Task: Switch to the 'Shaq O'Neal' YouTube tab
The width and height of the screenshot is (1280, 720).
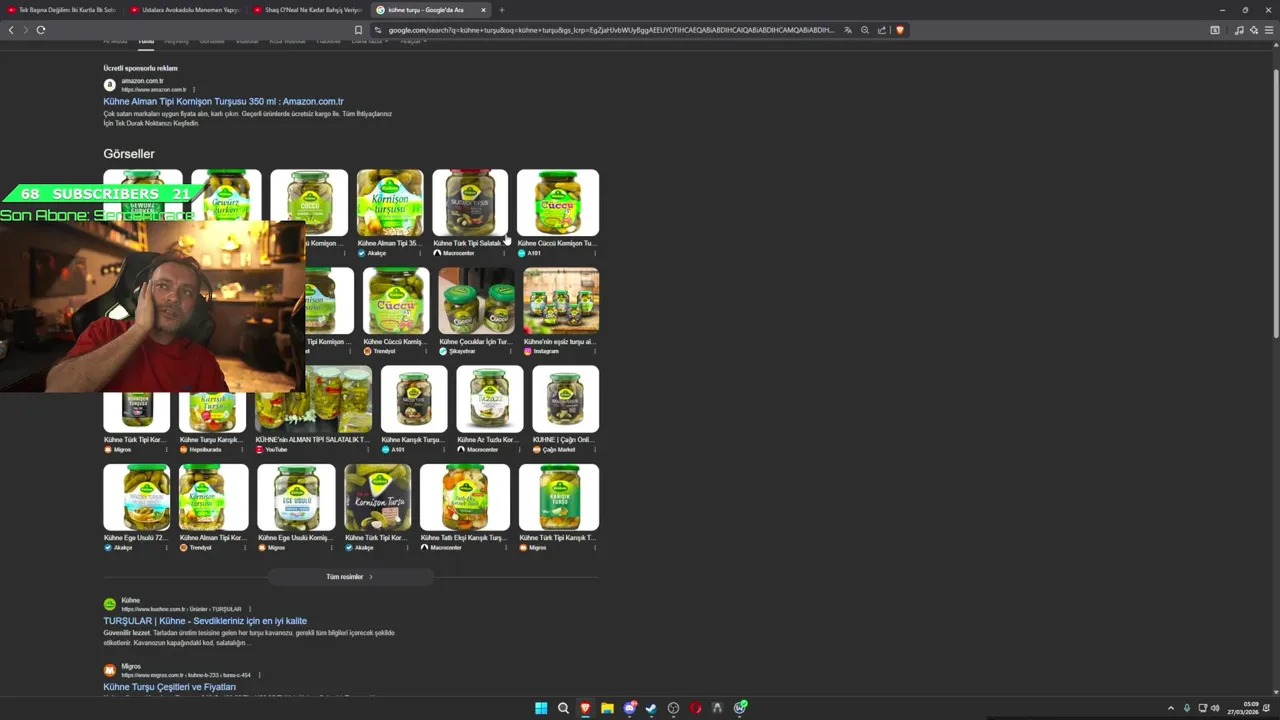Action: [307, 10]
